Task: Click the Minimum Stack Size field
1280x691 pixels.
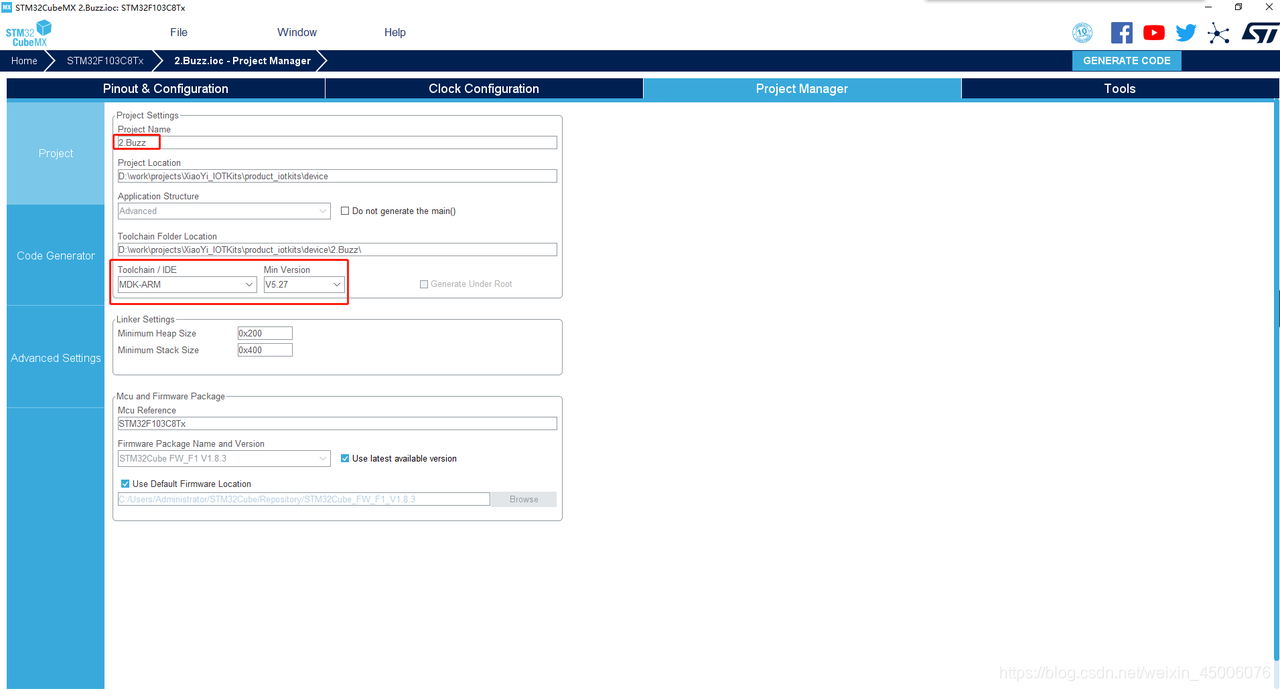Action: (x=265, y=350)
